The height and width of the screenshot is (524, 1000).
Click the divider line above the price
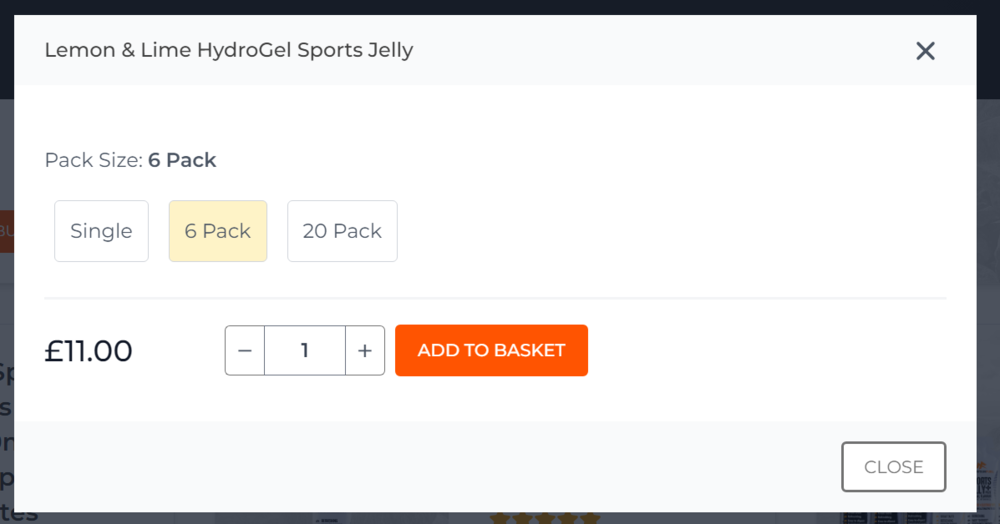pos(495,298)
